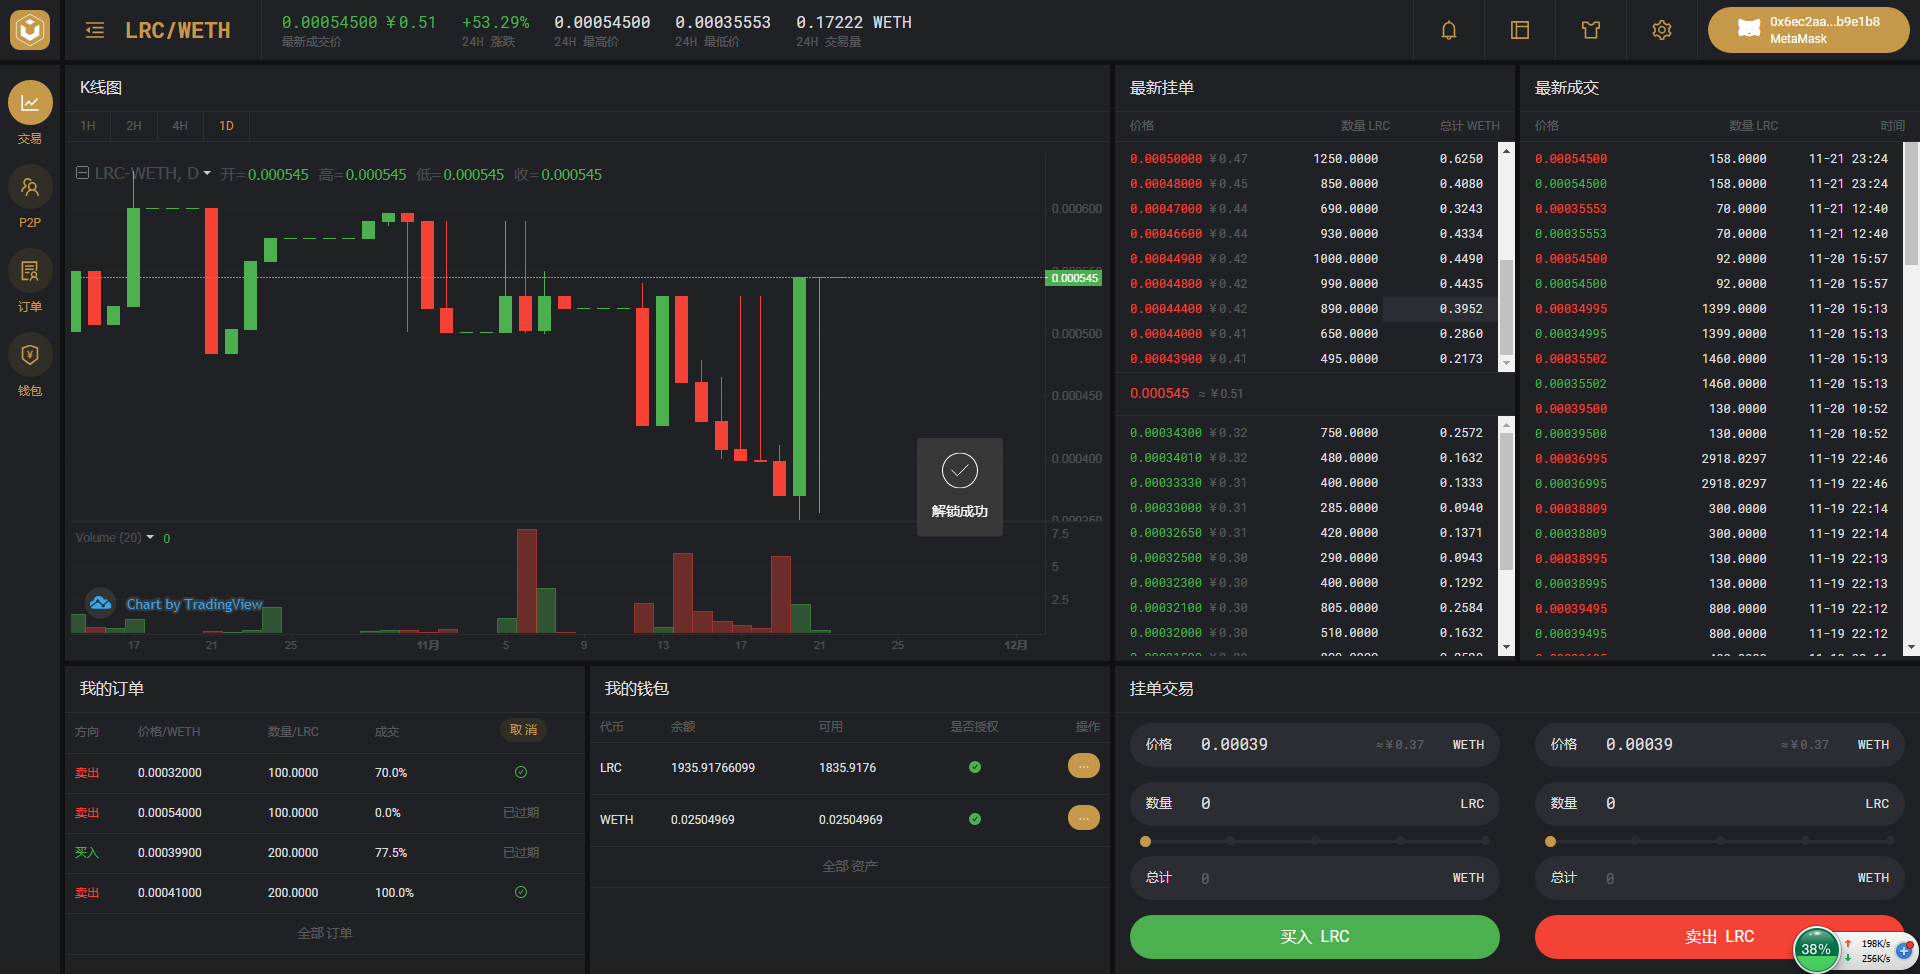Click the expired 0.00054000 sell order row
The width and height of the screenshot is (1920, 974).
324,813
